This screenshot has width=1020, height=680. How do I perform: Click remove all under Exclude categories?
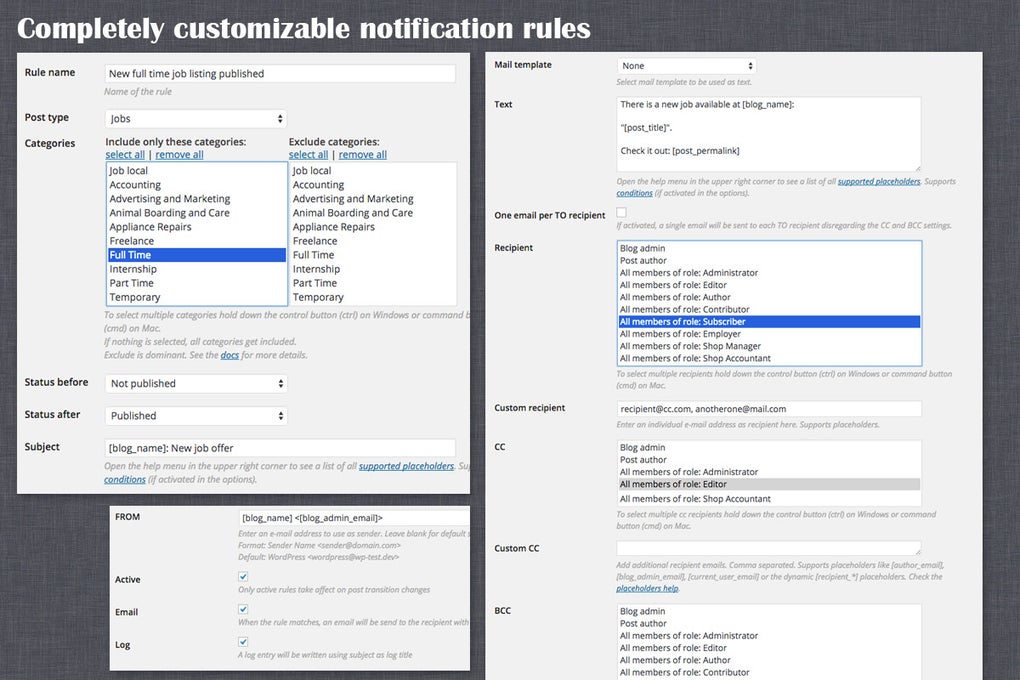362,154
